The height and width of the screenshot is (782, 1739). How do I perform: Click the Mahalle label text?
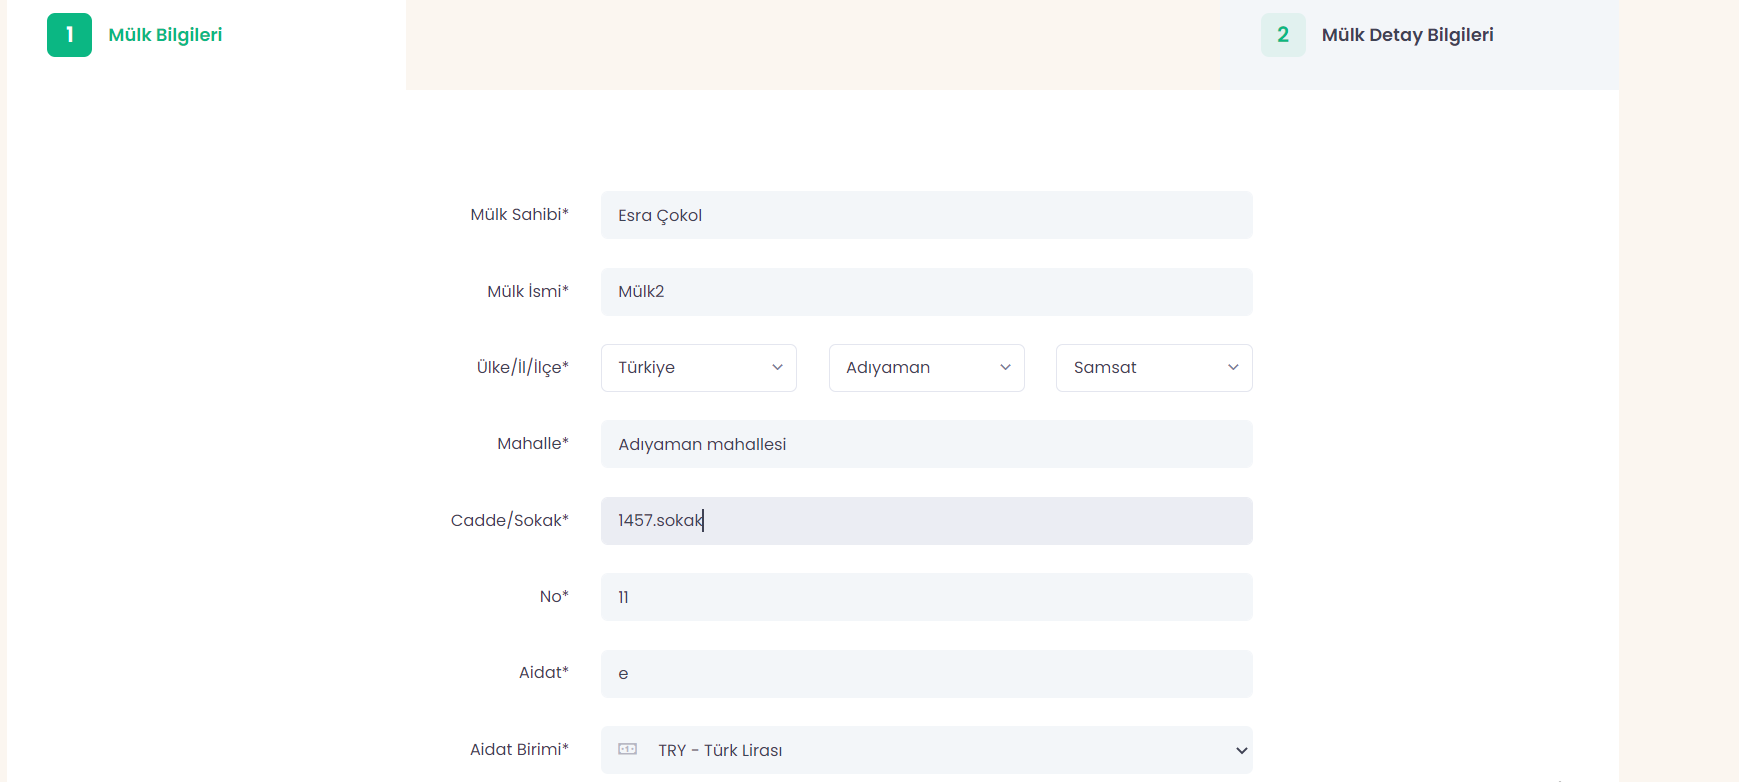pyautogui.click(x=532, y=444)
